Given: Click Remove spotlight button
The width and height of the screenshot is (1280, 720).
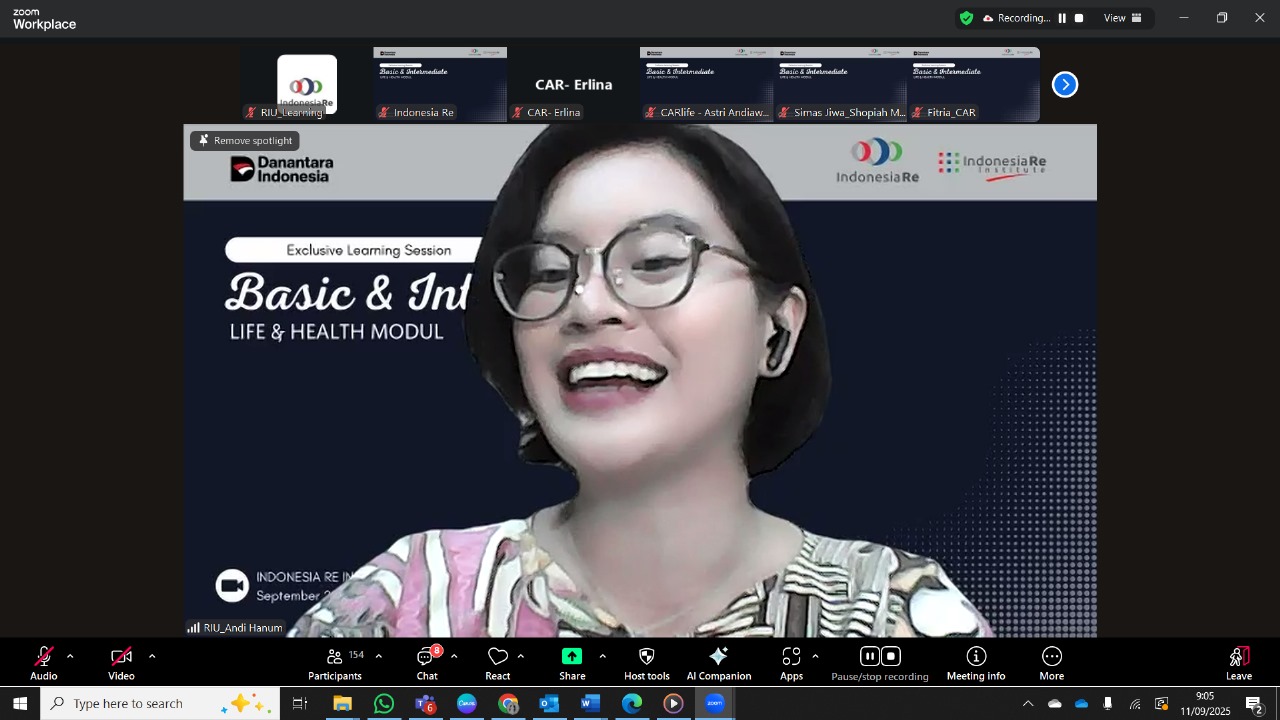Looking at the screenshot, I should click(245, 141).
